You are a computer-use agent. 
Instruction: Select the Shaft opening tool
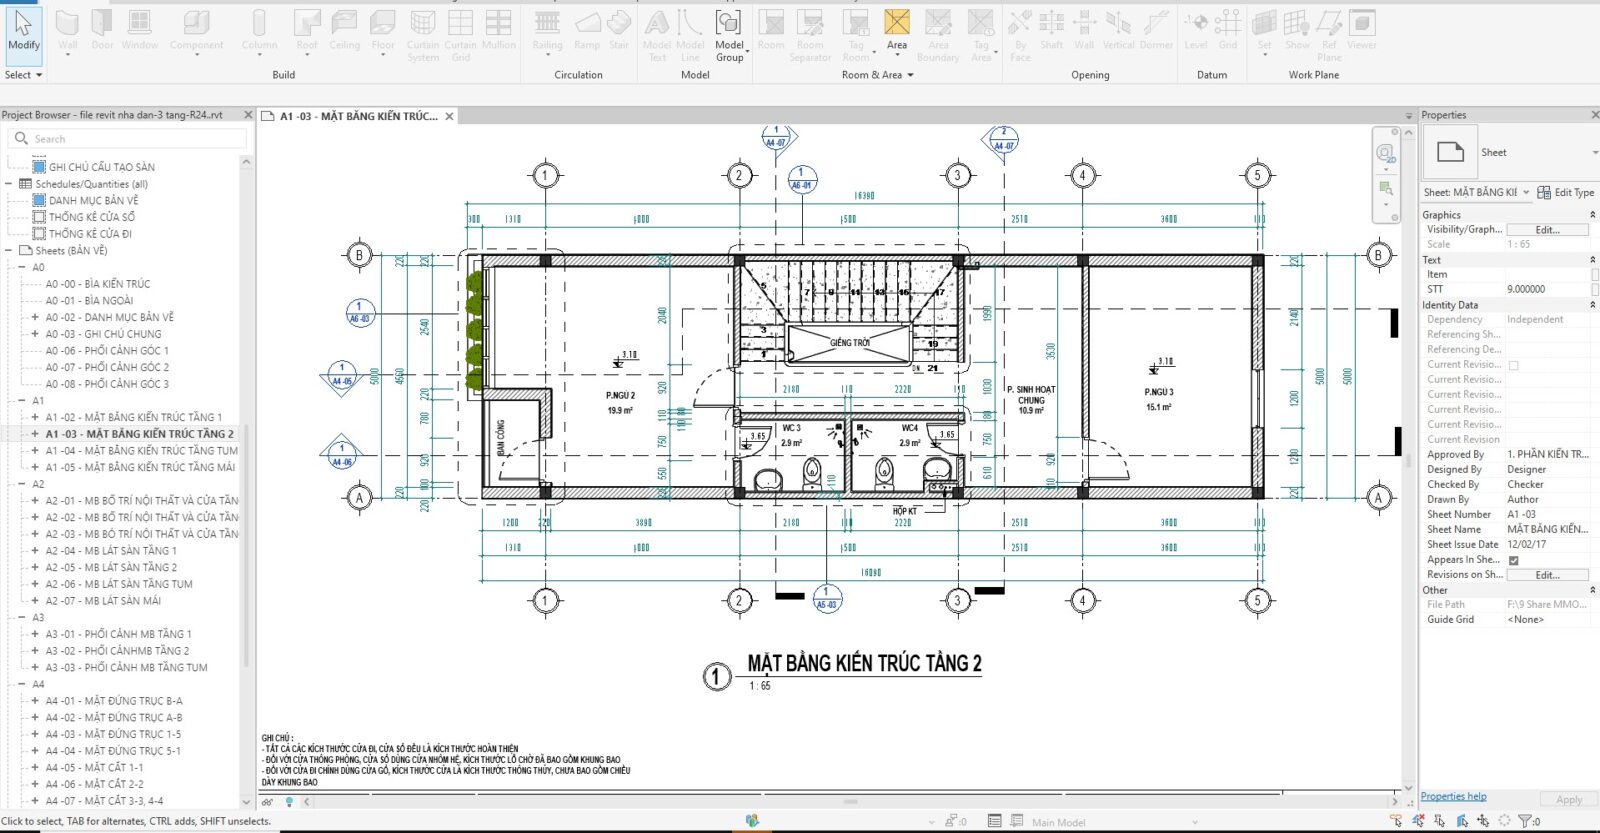[x=1051, y=31]
